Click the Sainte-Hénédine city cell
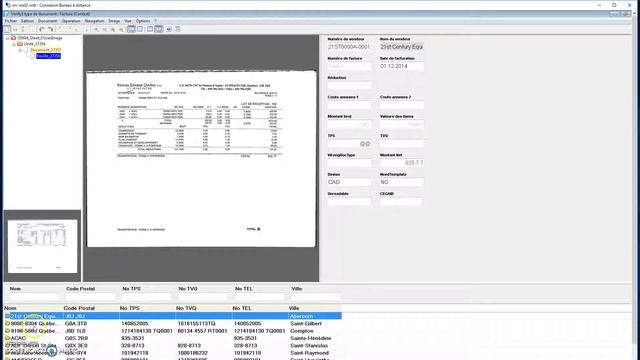Viewport: 640px width, 360px height. (x=311, y=338)
